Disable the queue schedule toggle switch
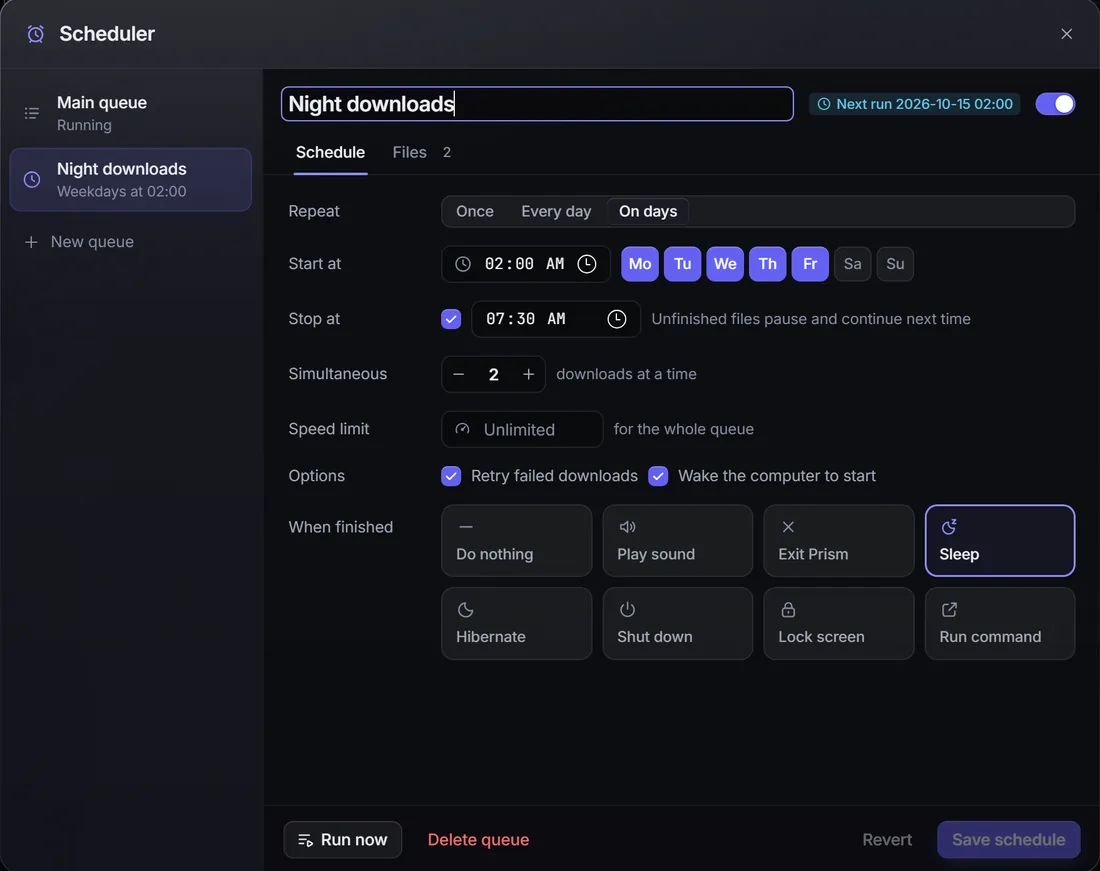Viewport: 1100px width, 871px height. pos(1055,104)
